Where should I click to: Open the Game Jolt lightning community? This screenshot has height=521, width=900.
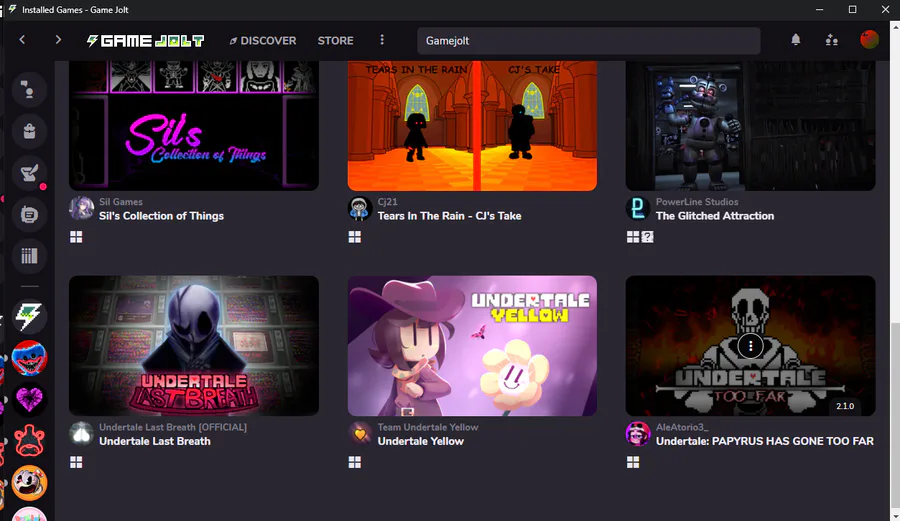(29, 317)
